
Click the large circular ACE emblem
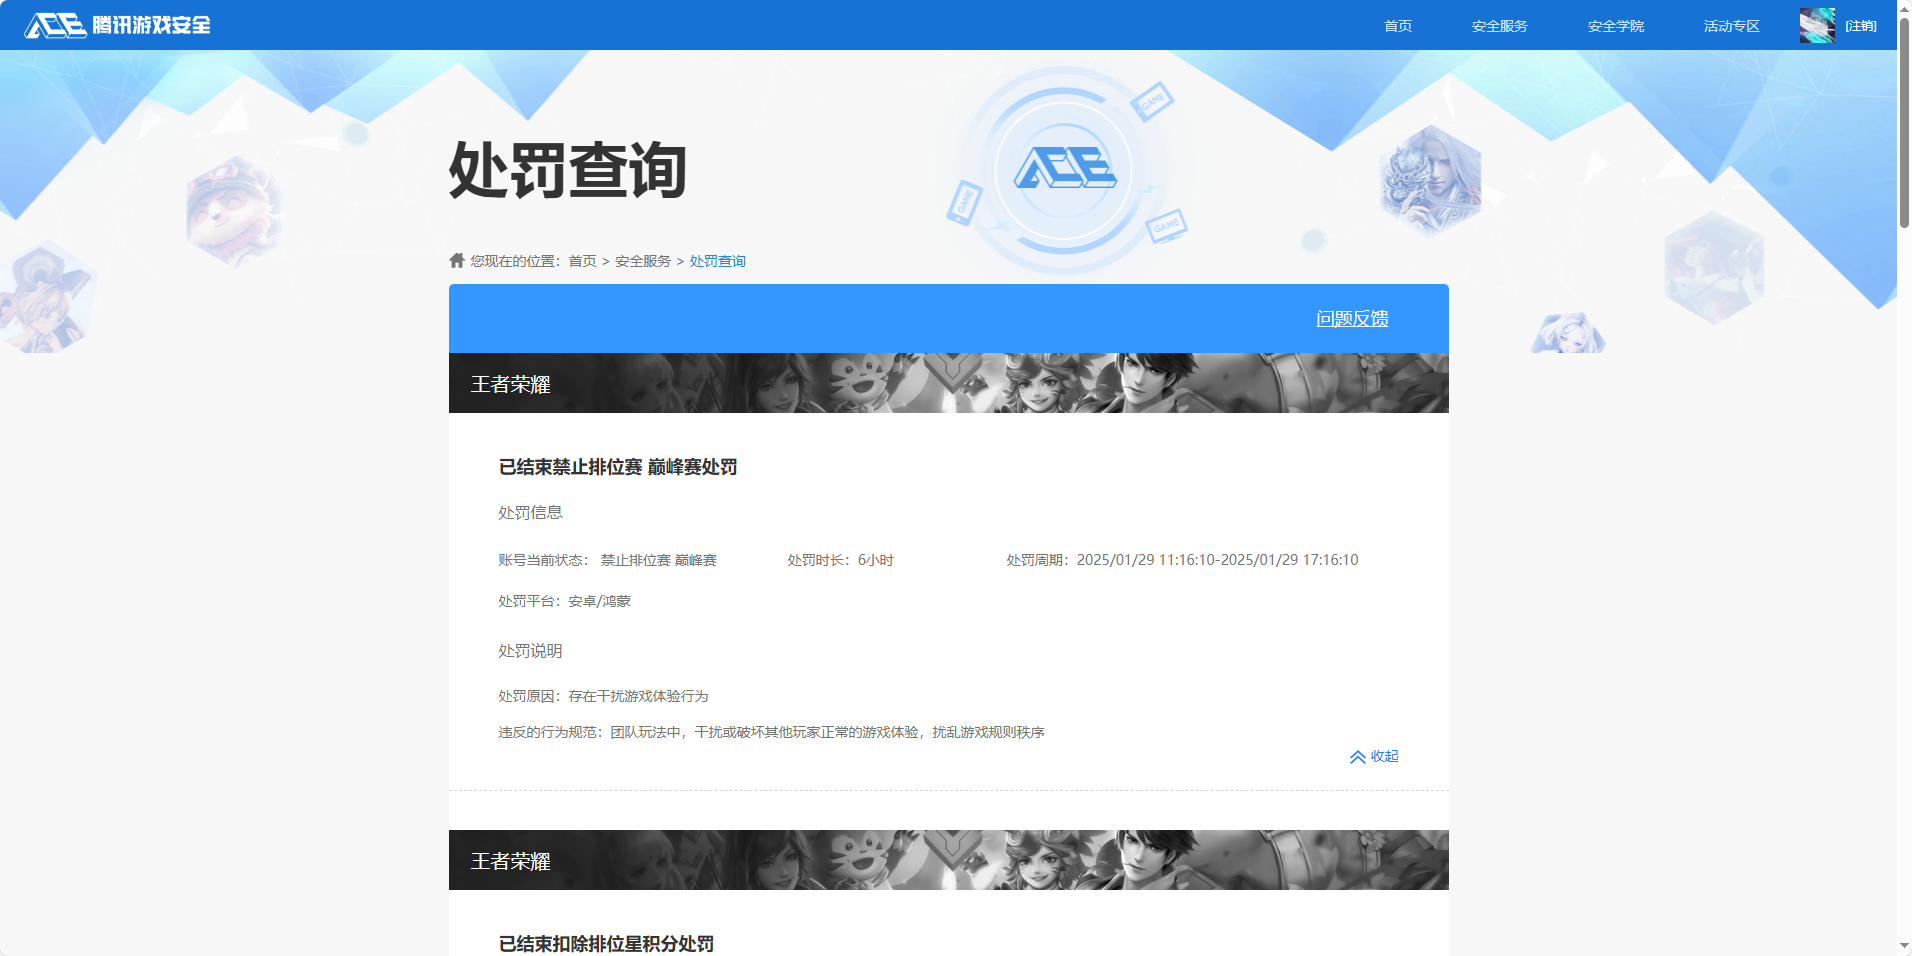pos(1064,169)
